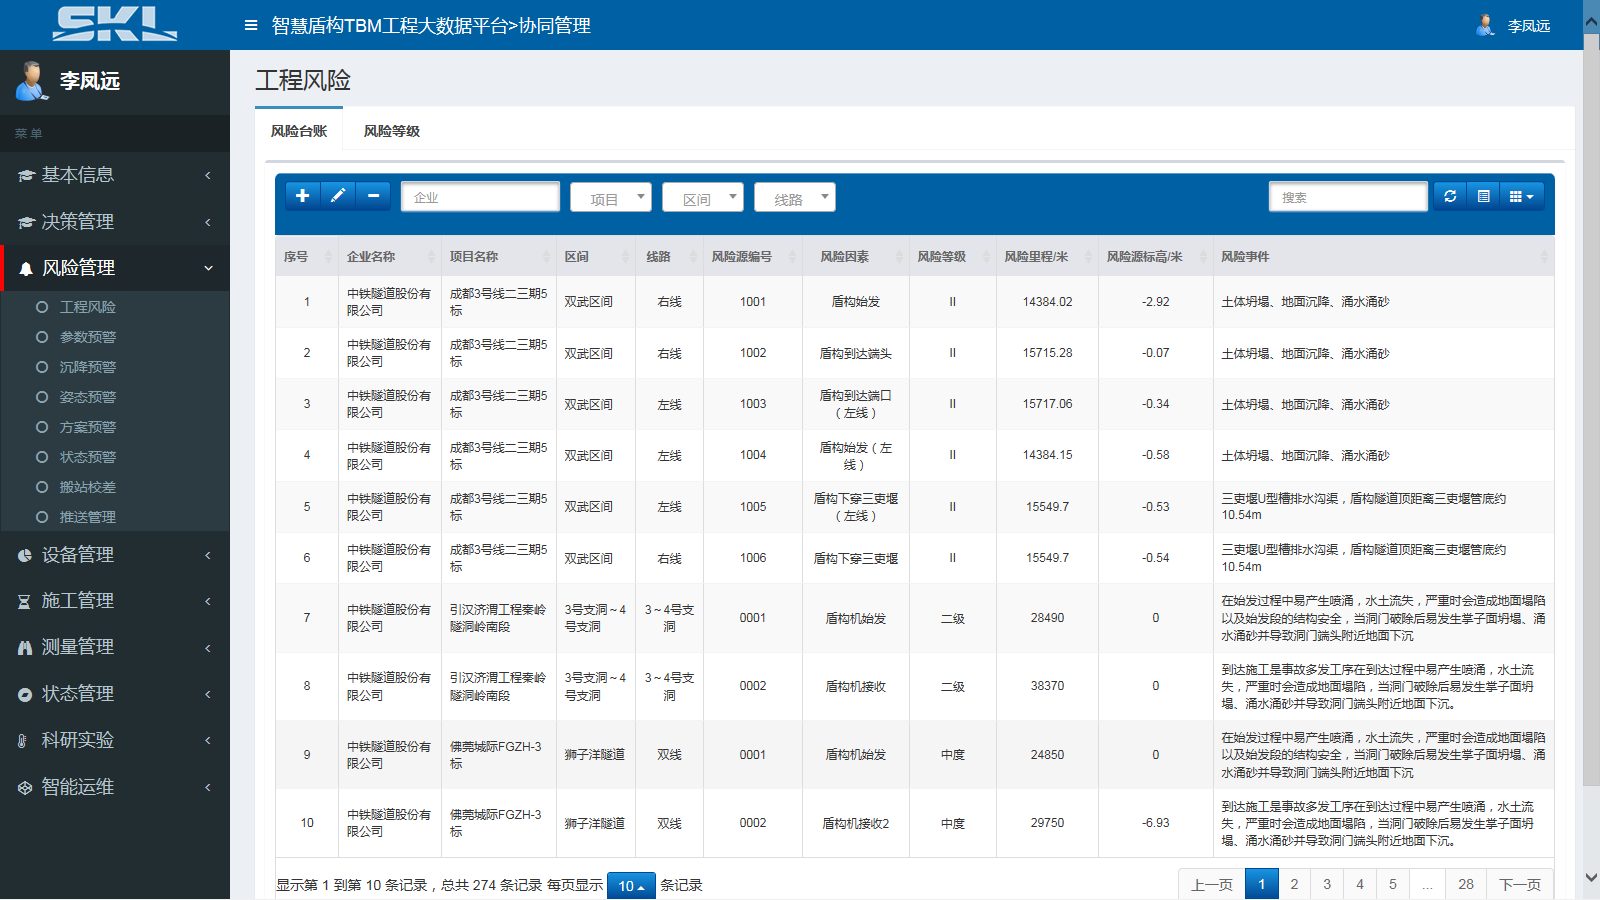
Task: Click the 设备管理 pie chart icon
Action: coord(25,555)
